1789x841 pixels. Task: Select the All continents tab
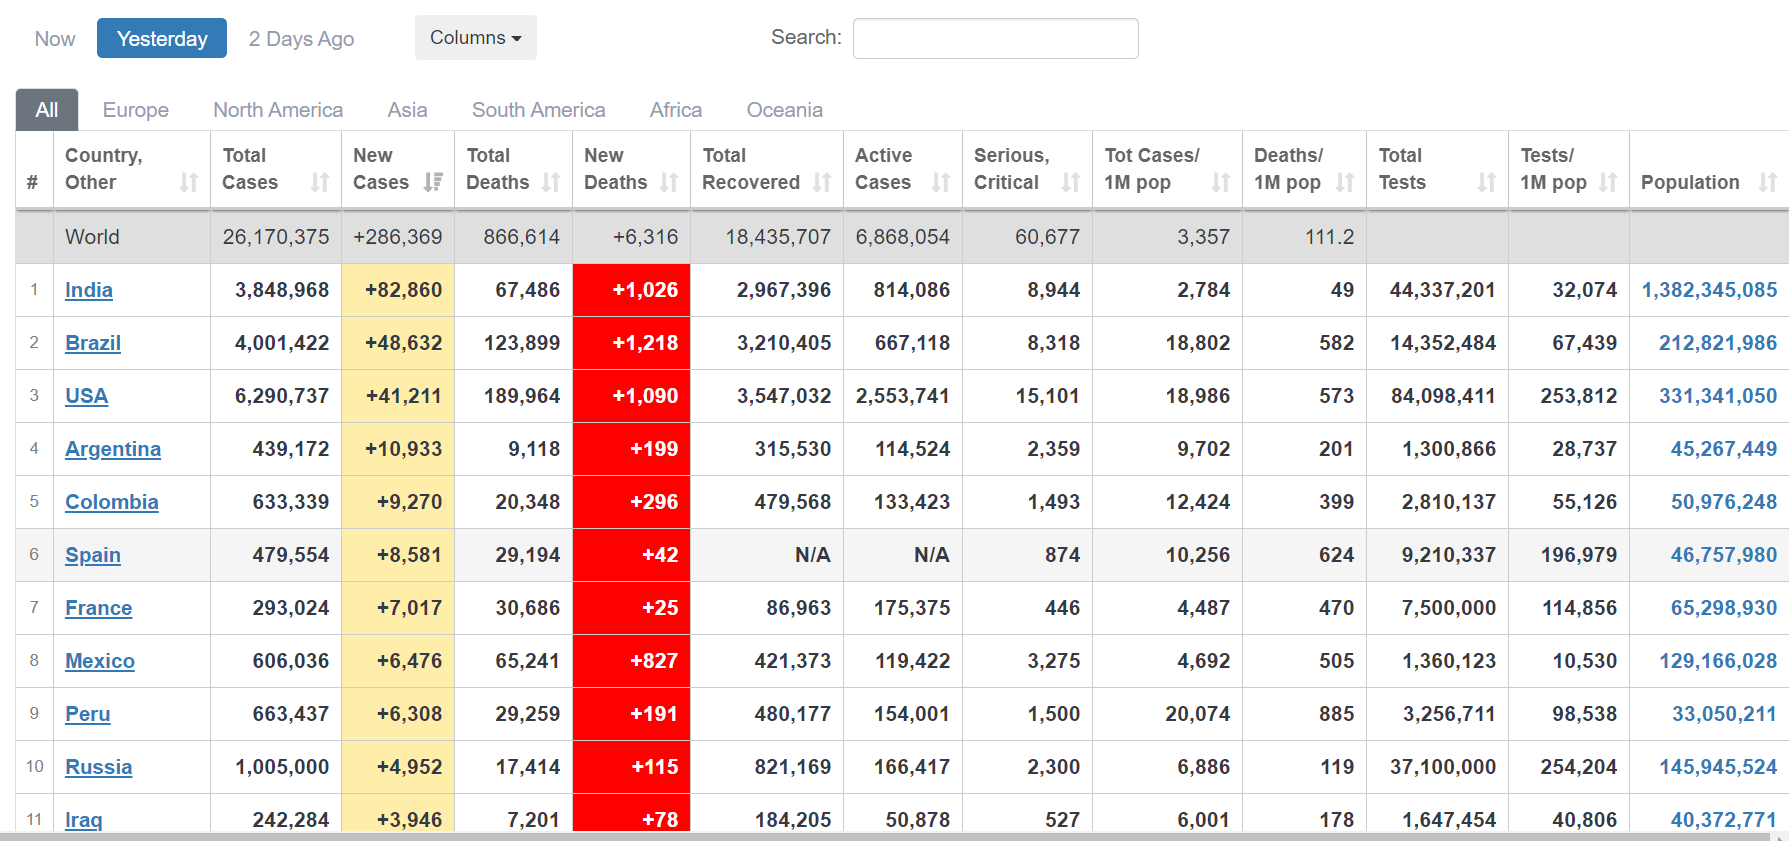coord(47,110)
